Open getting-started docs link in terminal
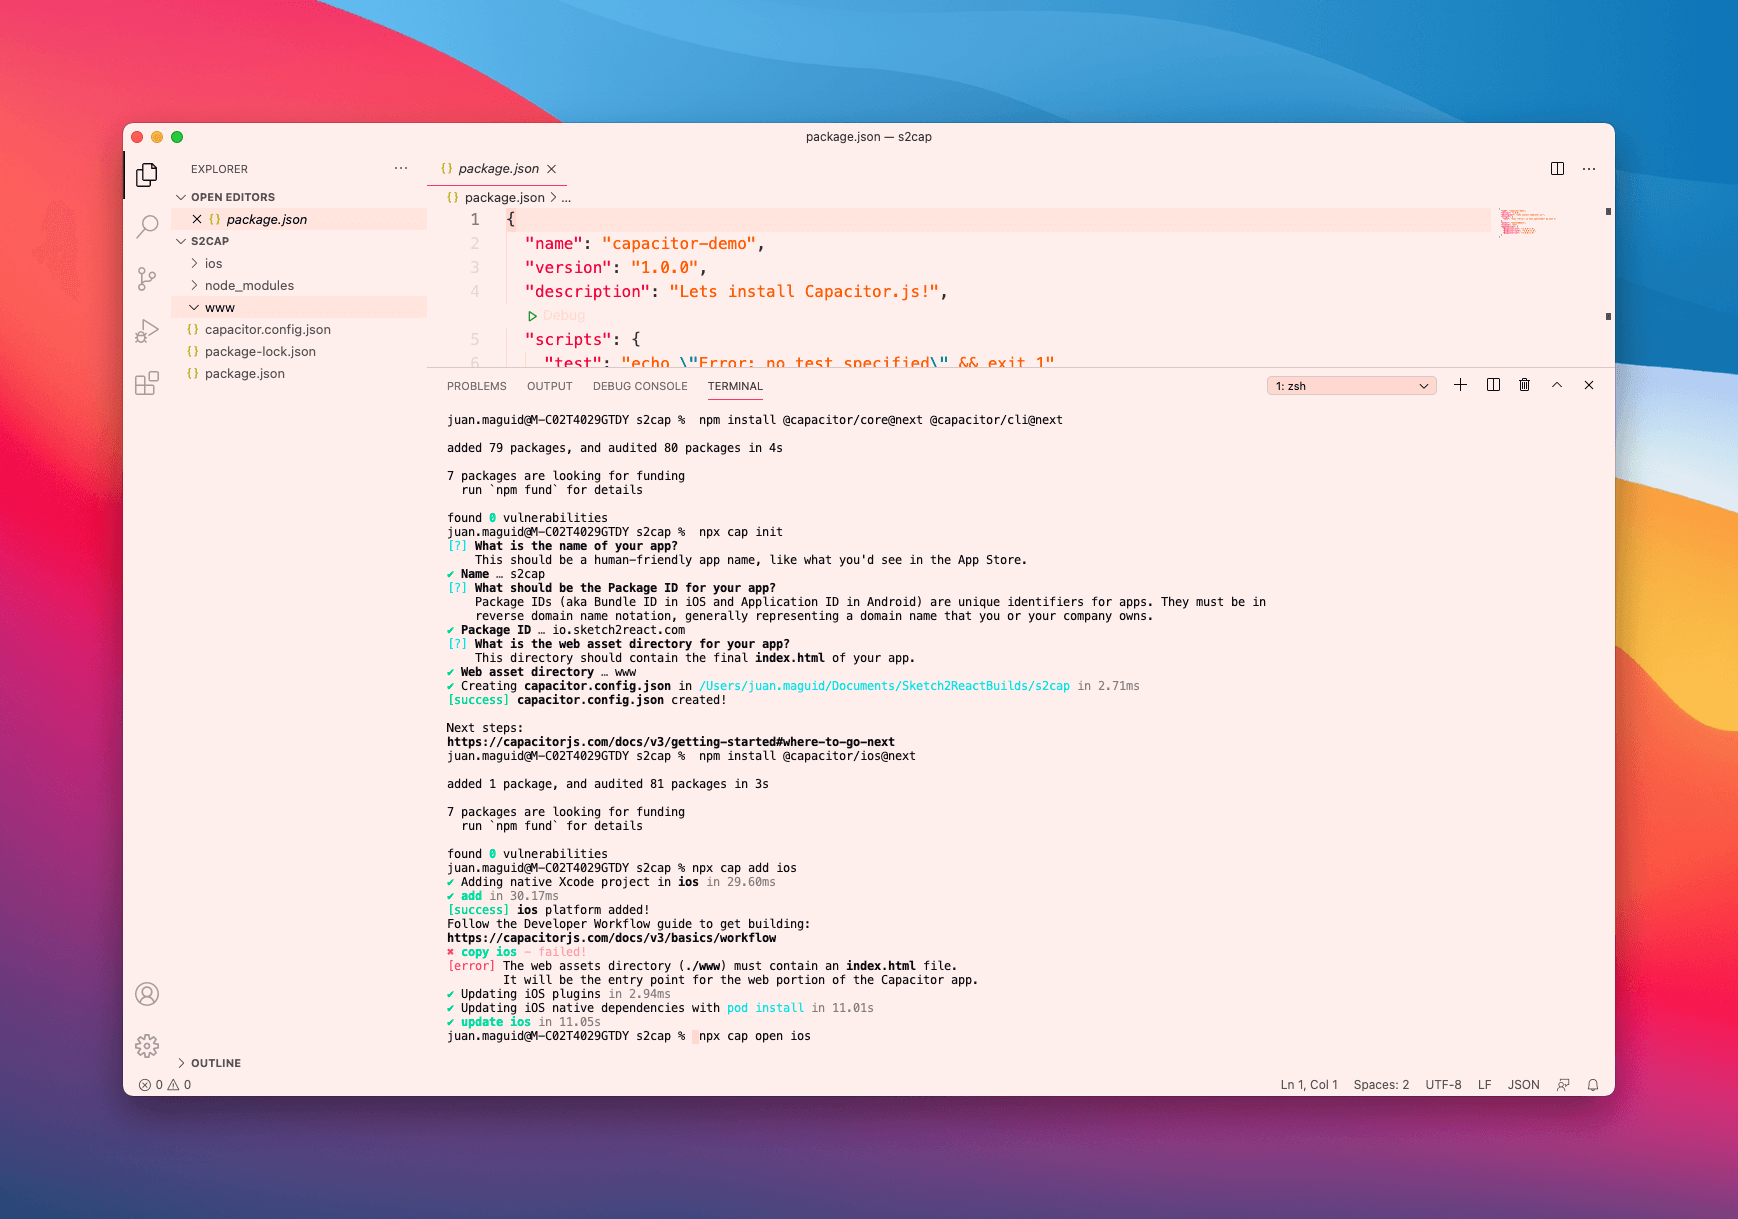Image resolution: width=1738 pixels, height=1219 pixels. pyautogui.click(x=671, y=742)
